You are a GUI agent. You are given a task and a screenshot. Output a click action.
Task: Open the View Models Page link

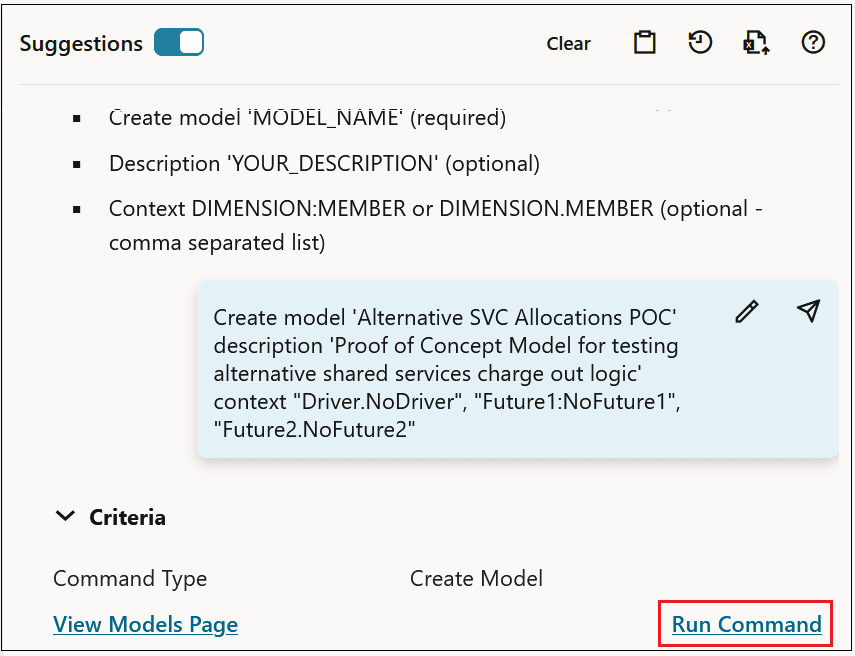point(145,624)
